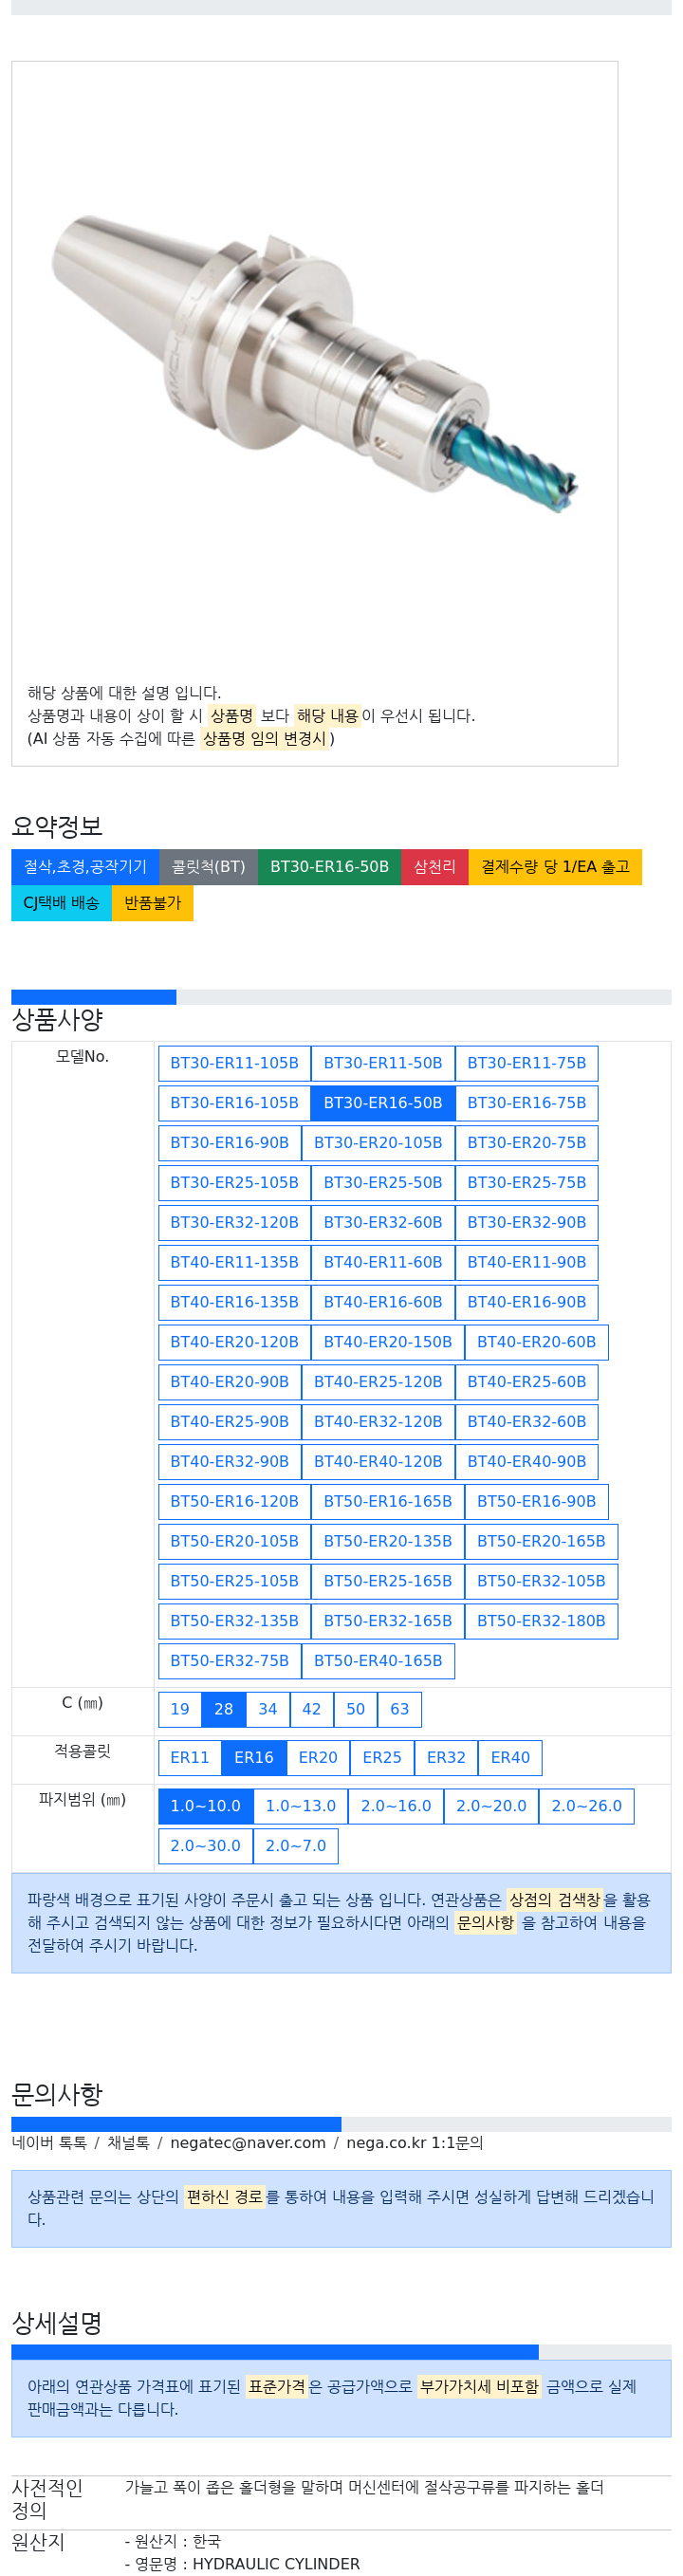This screenshot has width=683, height=2576.
Task: Select the ER25 collet option
Action: (381, 1758)
